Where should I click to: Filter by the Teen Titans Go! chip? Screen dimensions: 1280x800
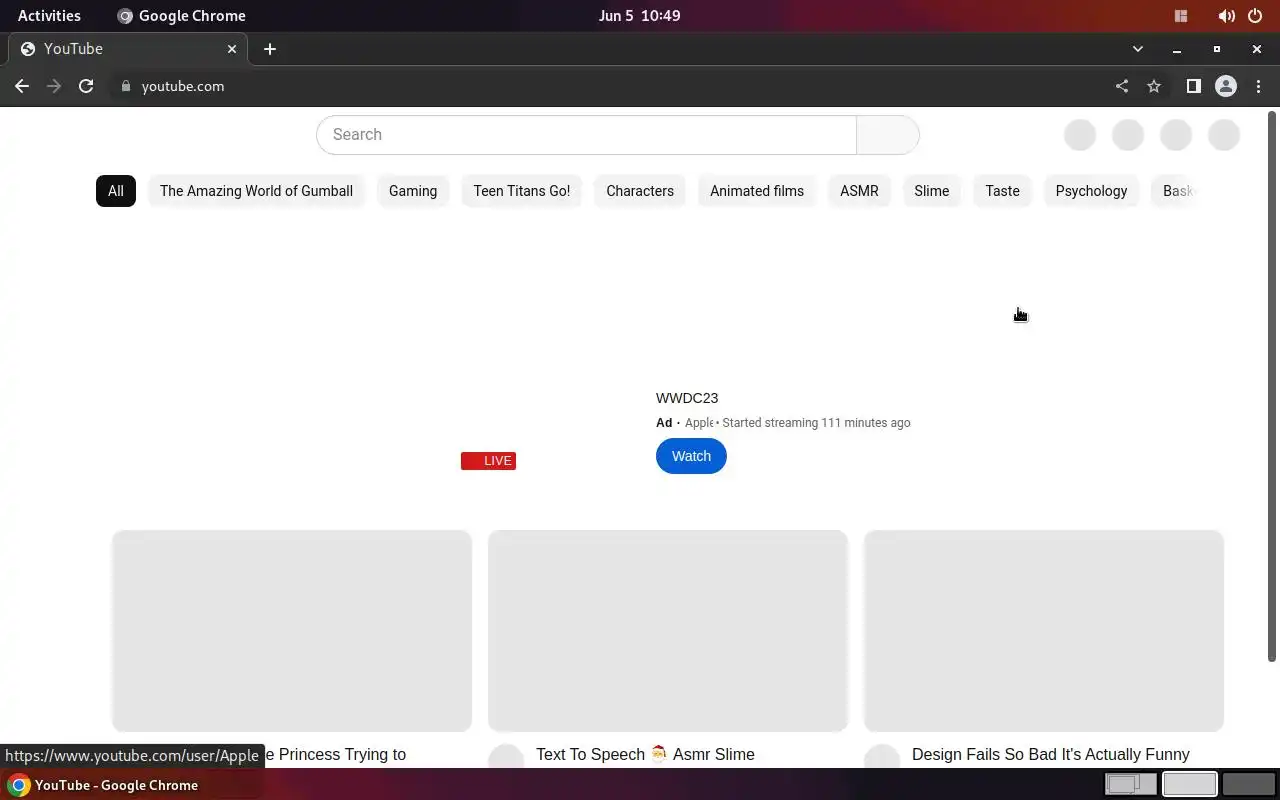click(x=522, y=191)
